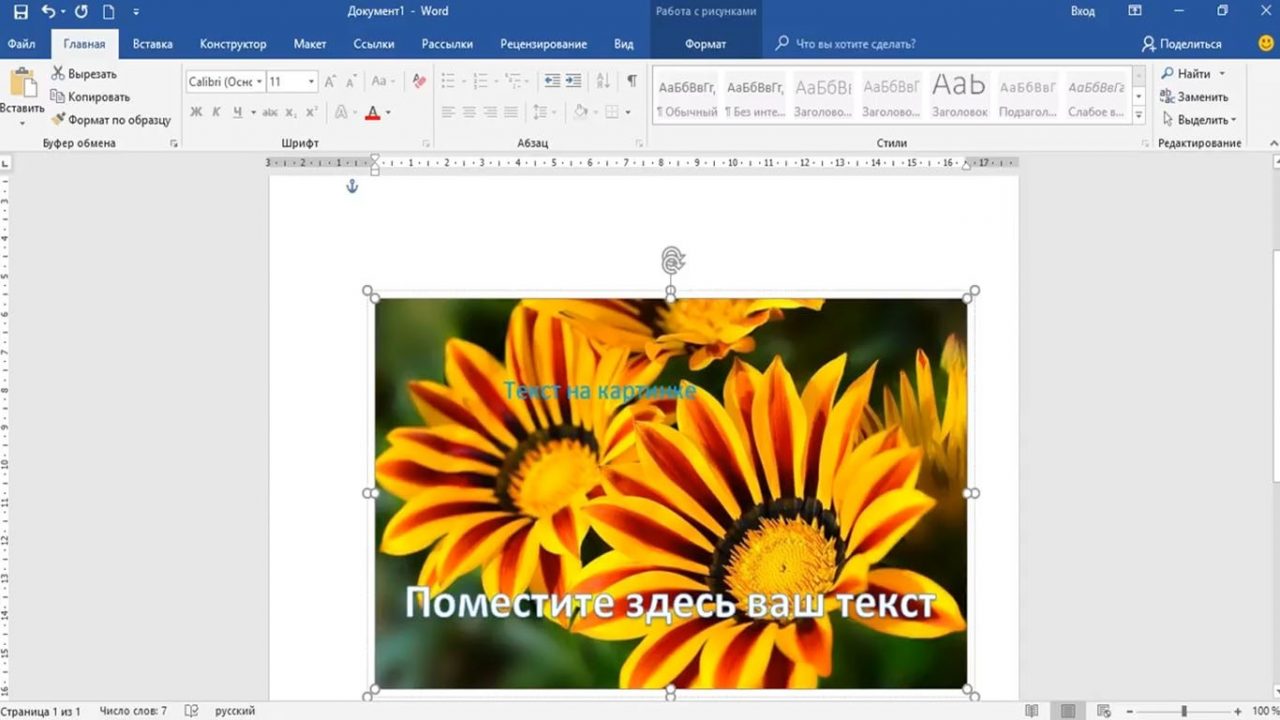Image resolution: width=1280 pixels, height=720 pixels.
Task: Click the Копировать copy command
Action: [90, 97]
